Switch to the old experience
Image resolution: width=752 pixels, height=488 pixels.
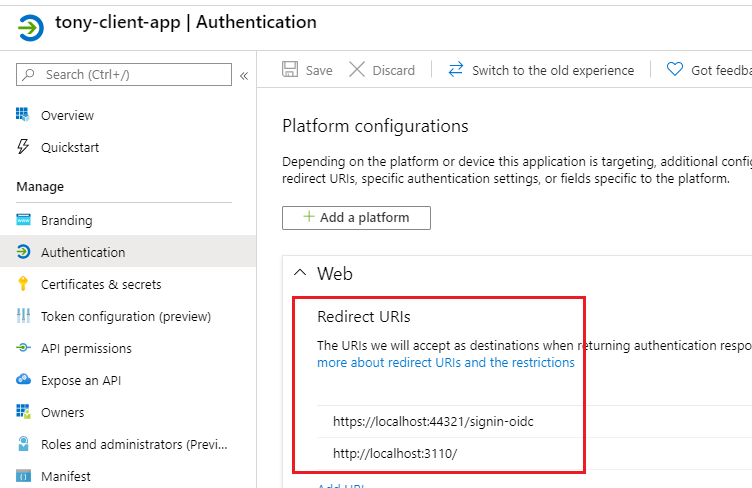541,70
